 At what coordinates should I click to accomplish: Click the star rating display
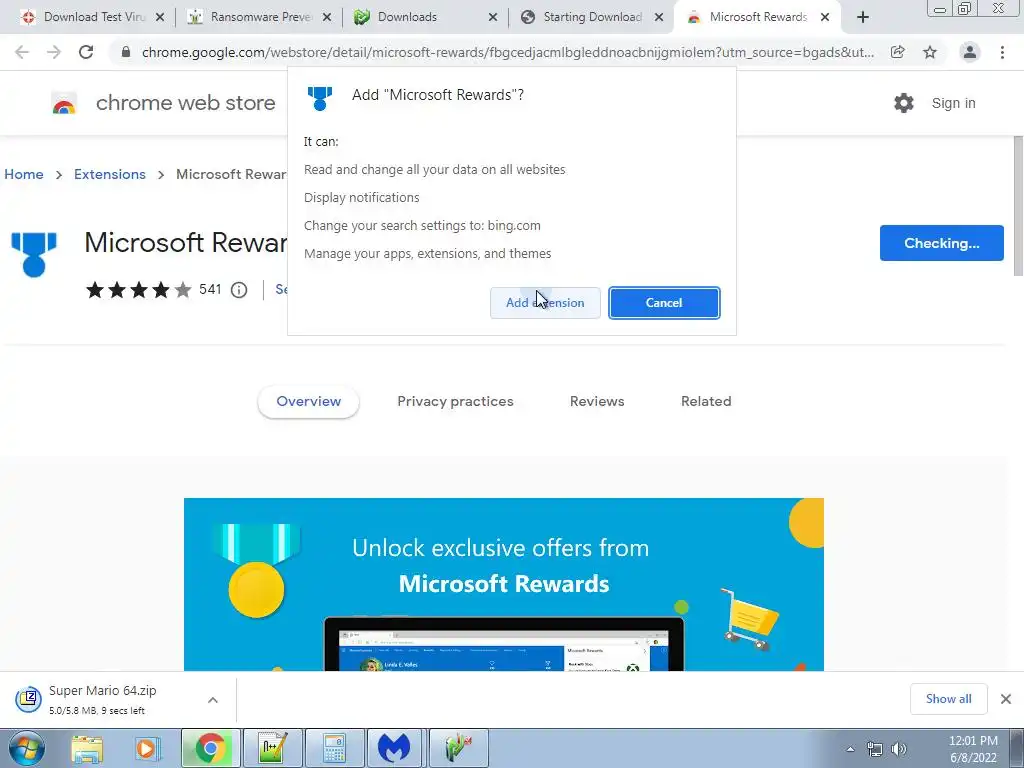138,289
